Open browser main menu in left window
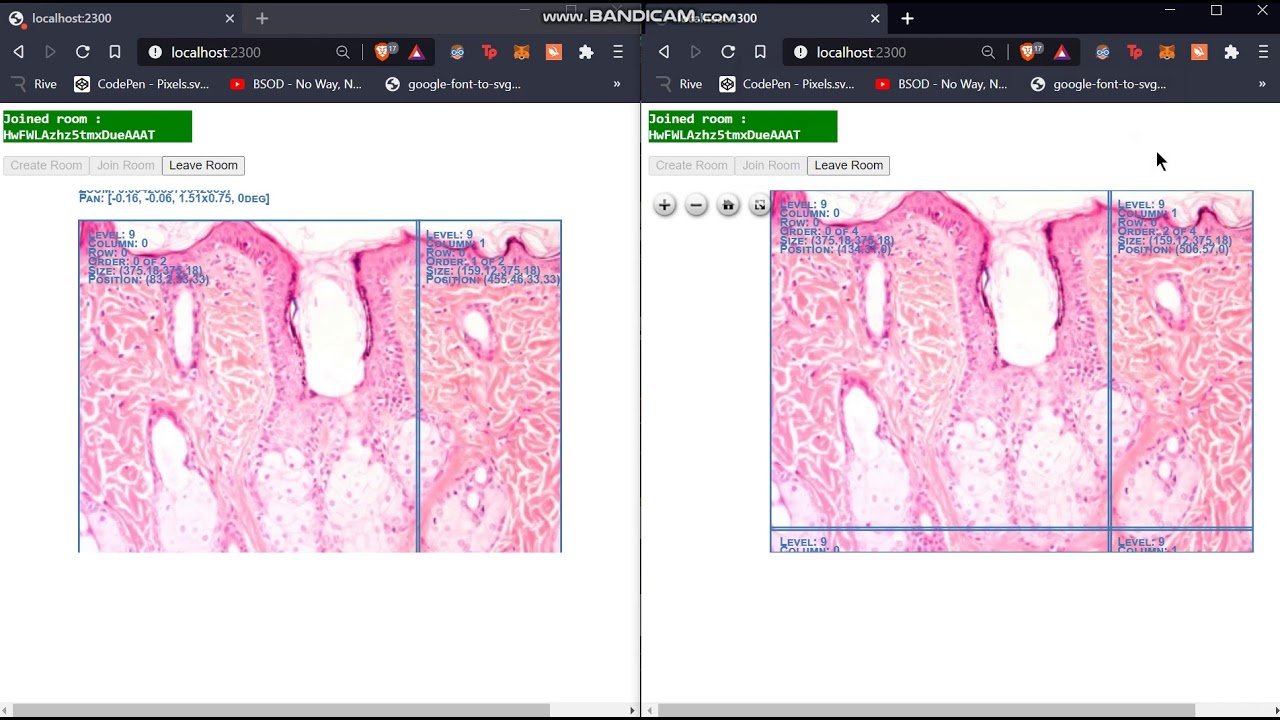Viewport: 1280px width, 720px height. coord(618,52)
